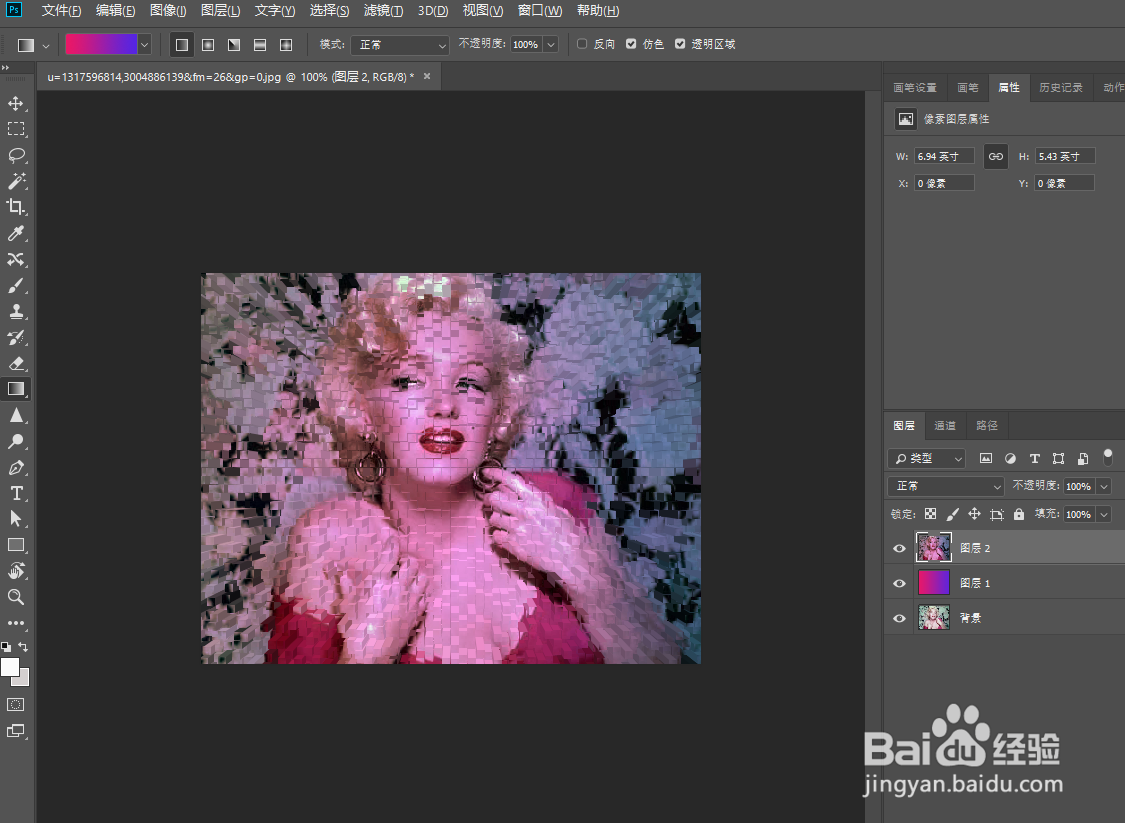Image resolution: width=1125 pixels, height=823 pixels.
Task: Toggle lock image pixels brush icon
Action: point(952,514)
